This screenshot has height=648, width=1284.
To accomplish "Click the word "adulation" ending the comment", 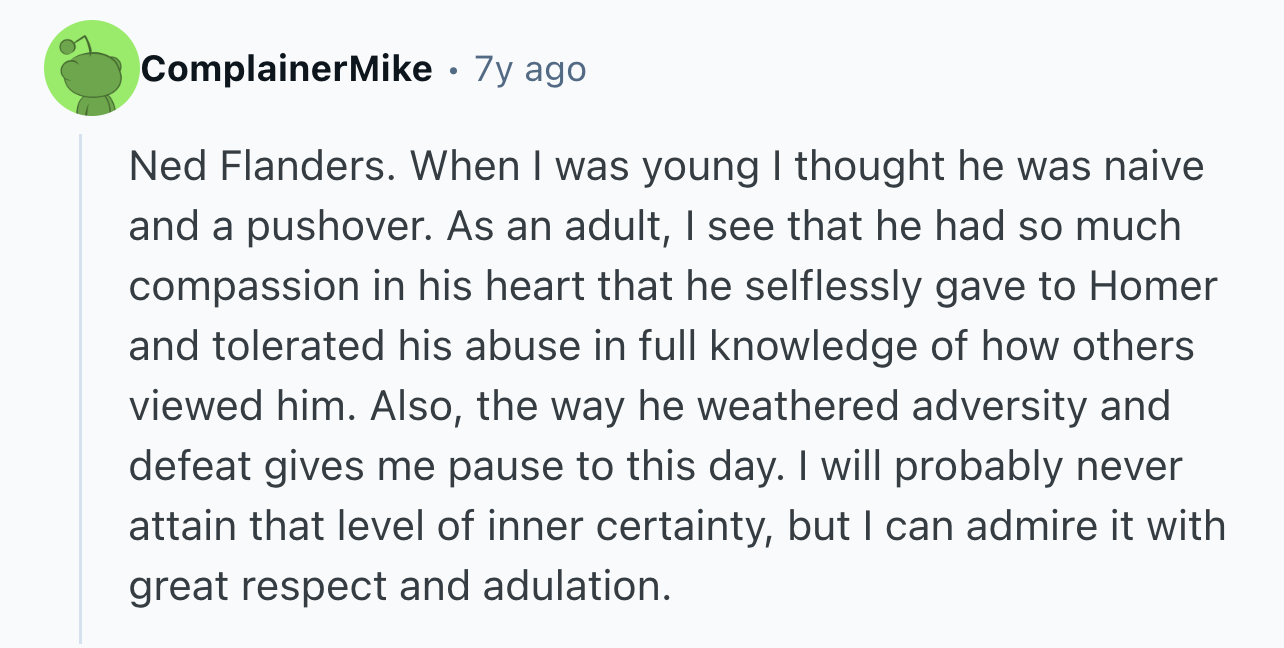I will (576, 586).
